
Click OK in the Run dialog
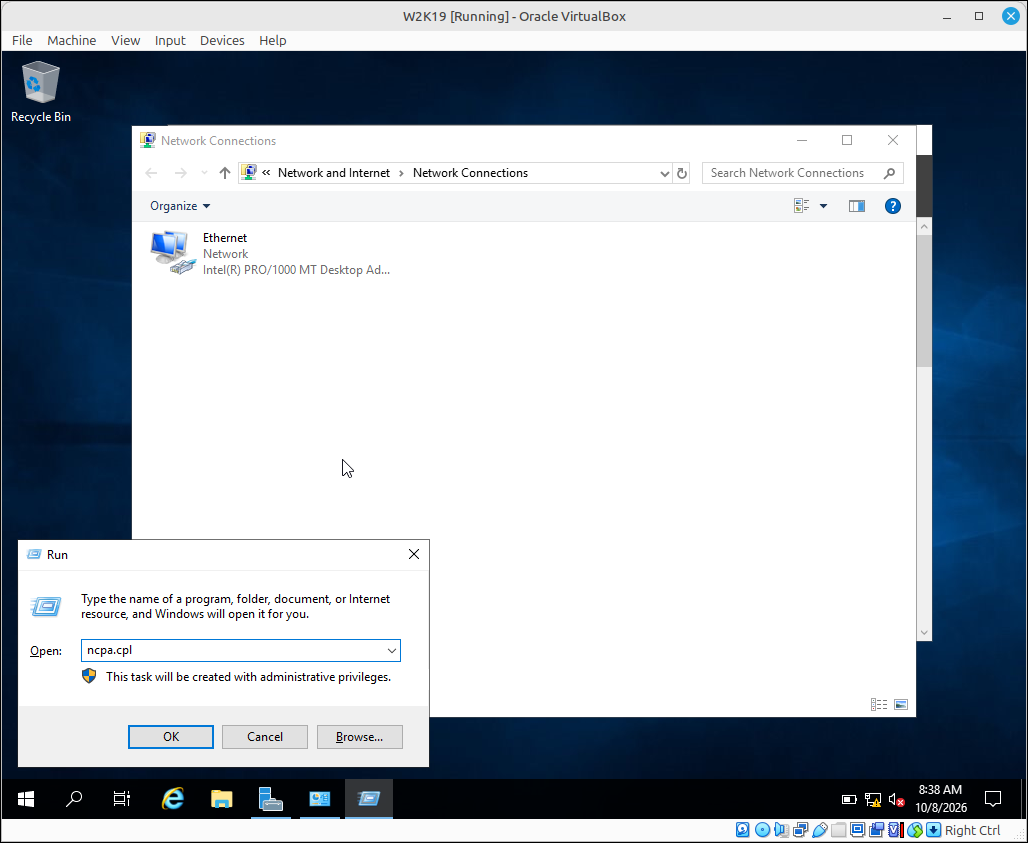pyautogui.click(x=170, y=737)
